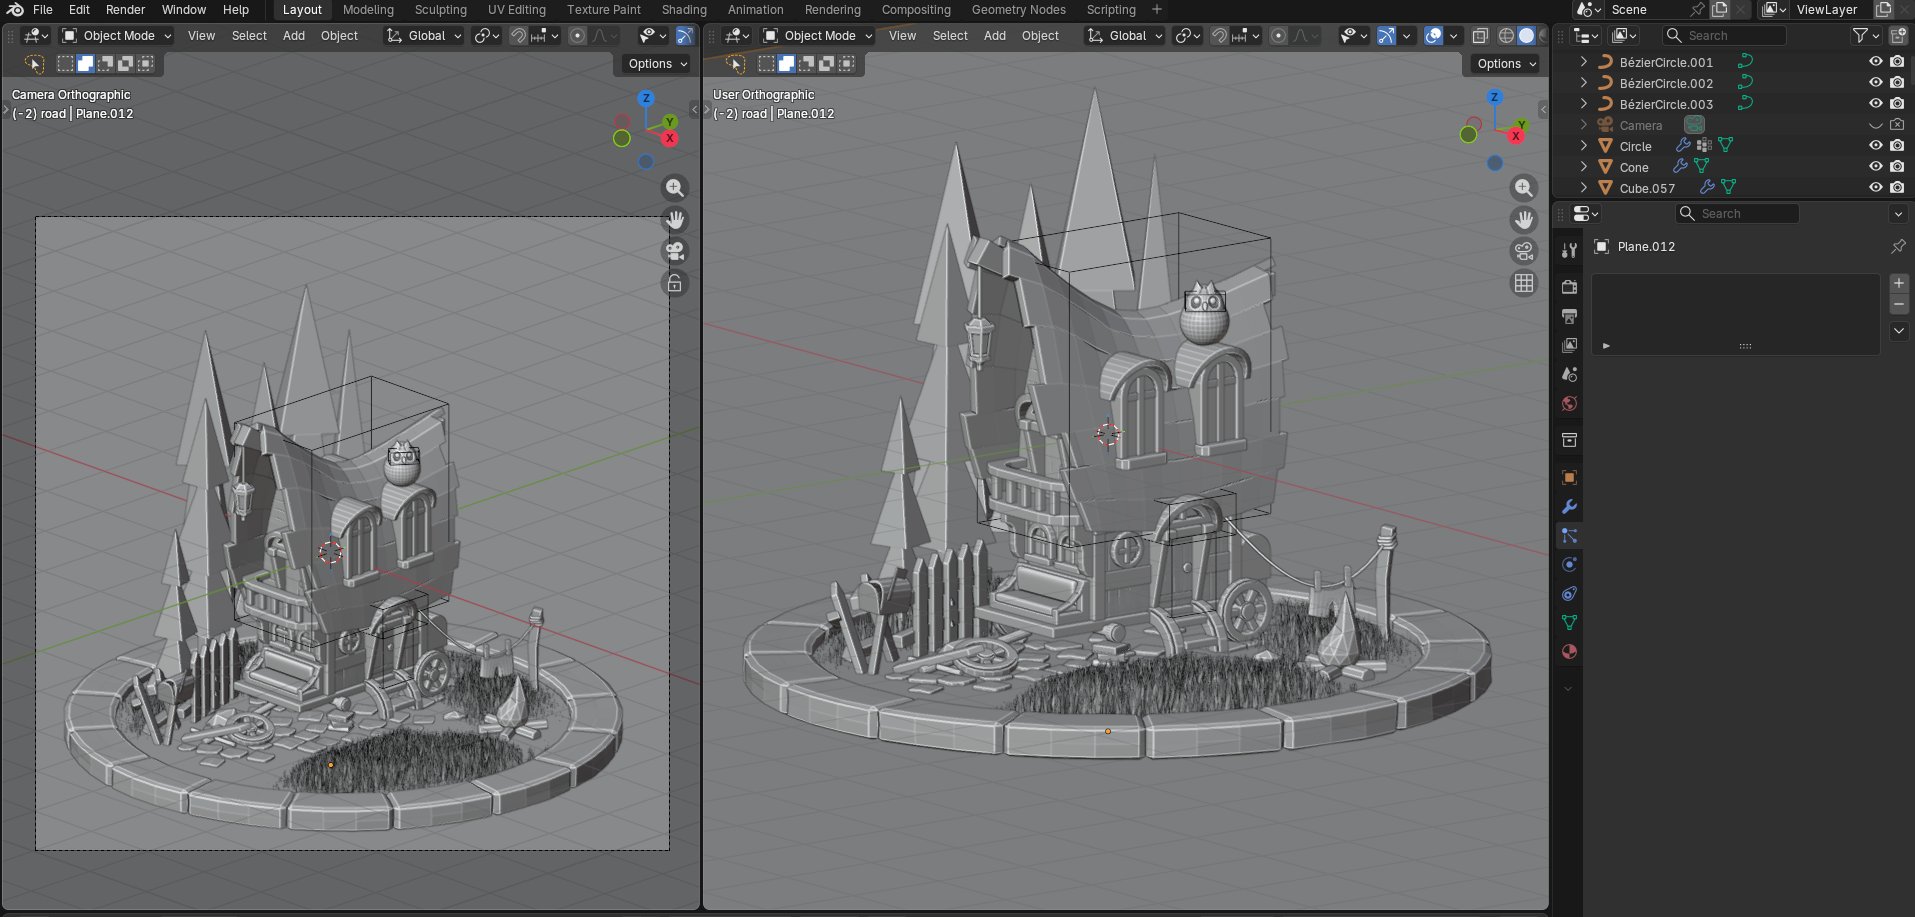Click zoom magnifier in left viewport
This screenshot has width=1915, height=917.
coord(675,188)
